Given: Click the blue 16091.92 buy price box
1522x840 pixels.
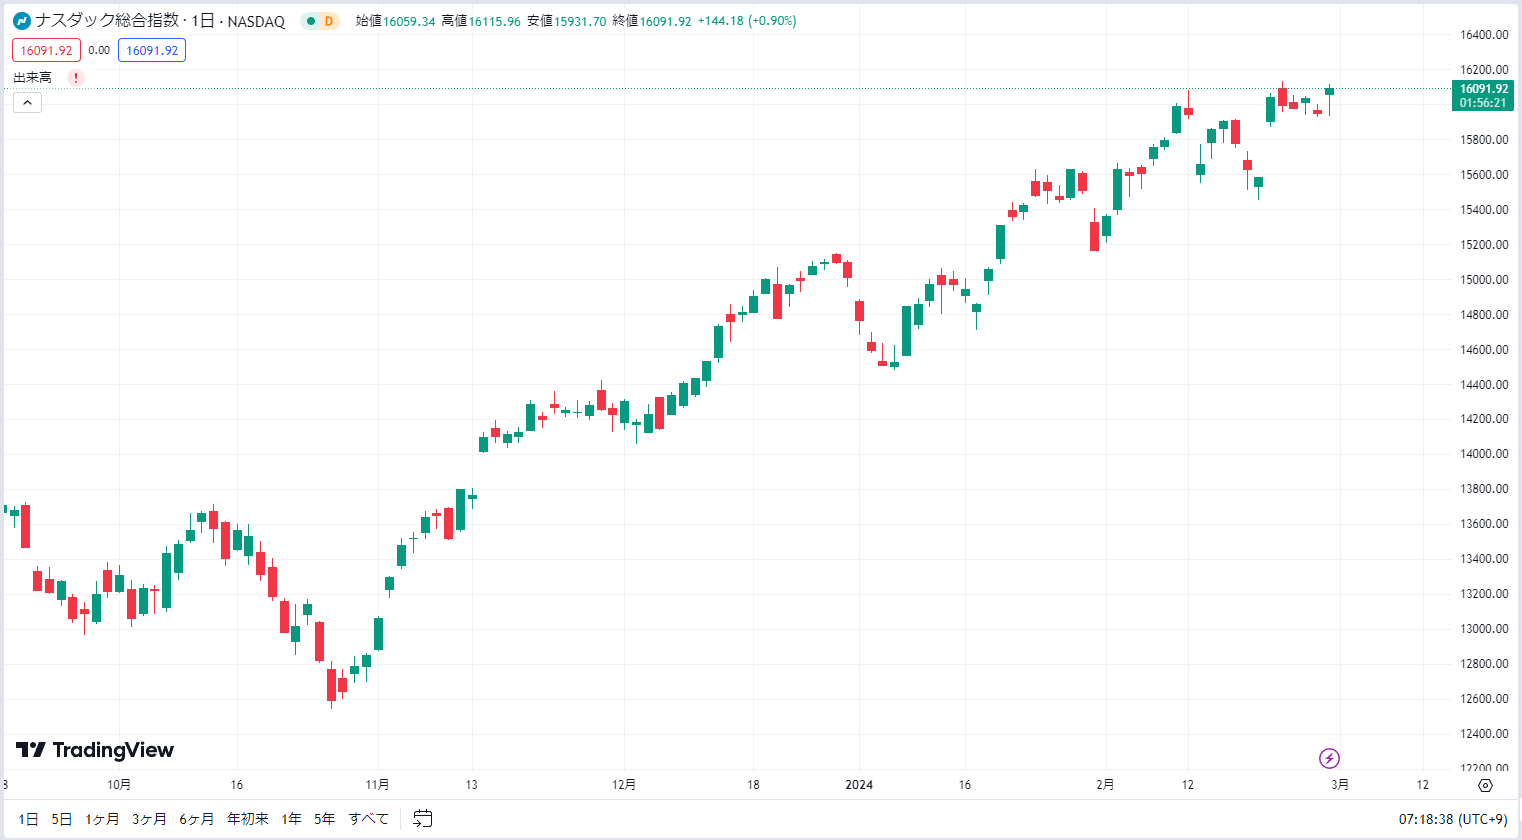Looking at the screenshot, I should click(152, 50).
